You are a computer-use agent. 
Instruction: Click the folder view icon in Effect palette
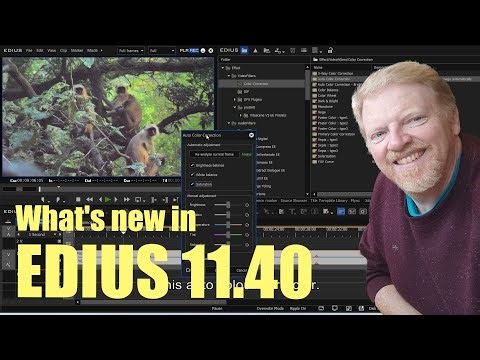click(x=245, y=50)
